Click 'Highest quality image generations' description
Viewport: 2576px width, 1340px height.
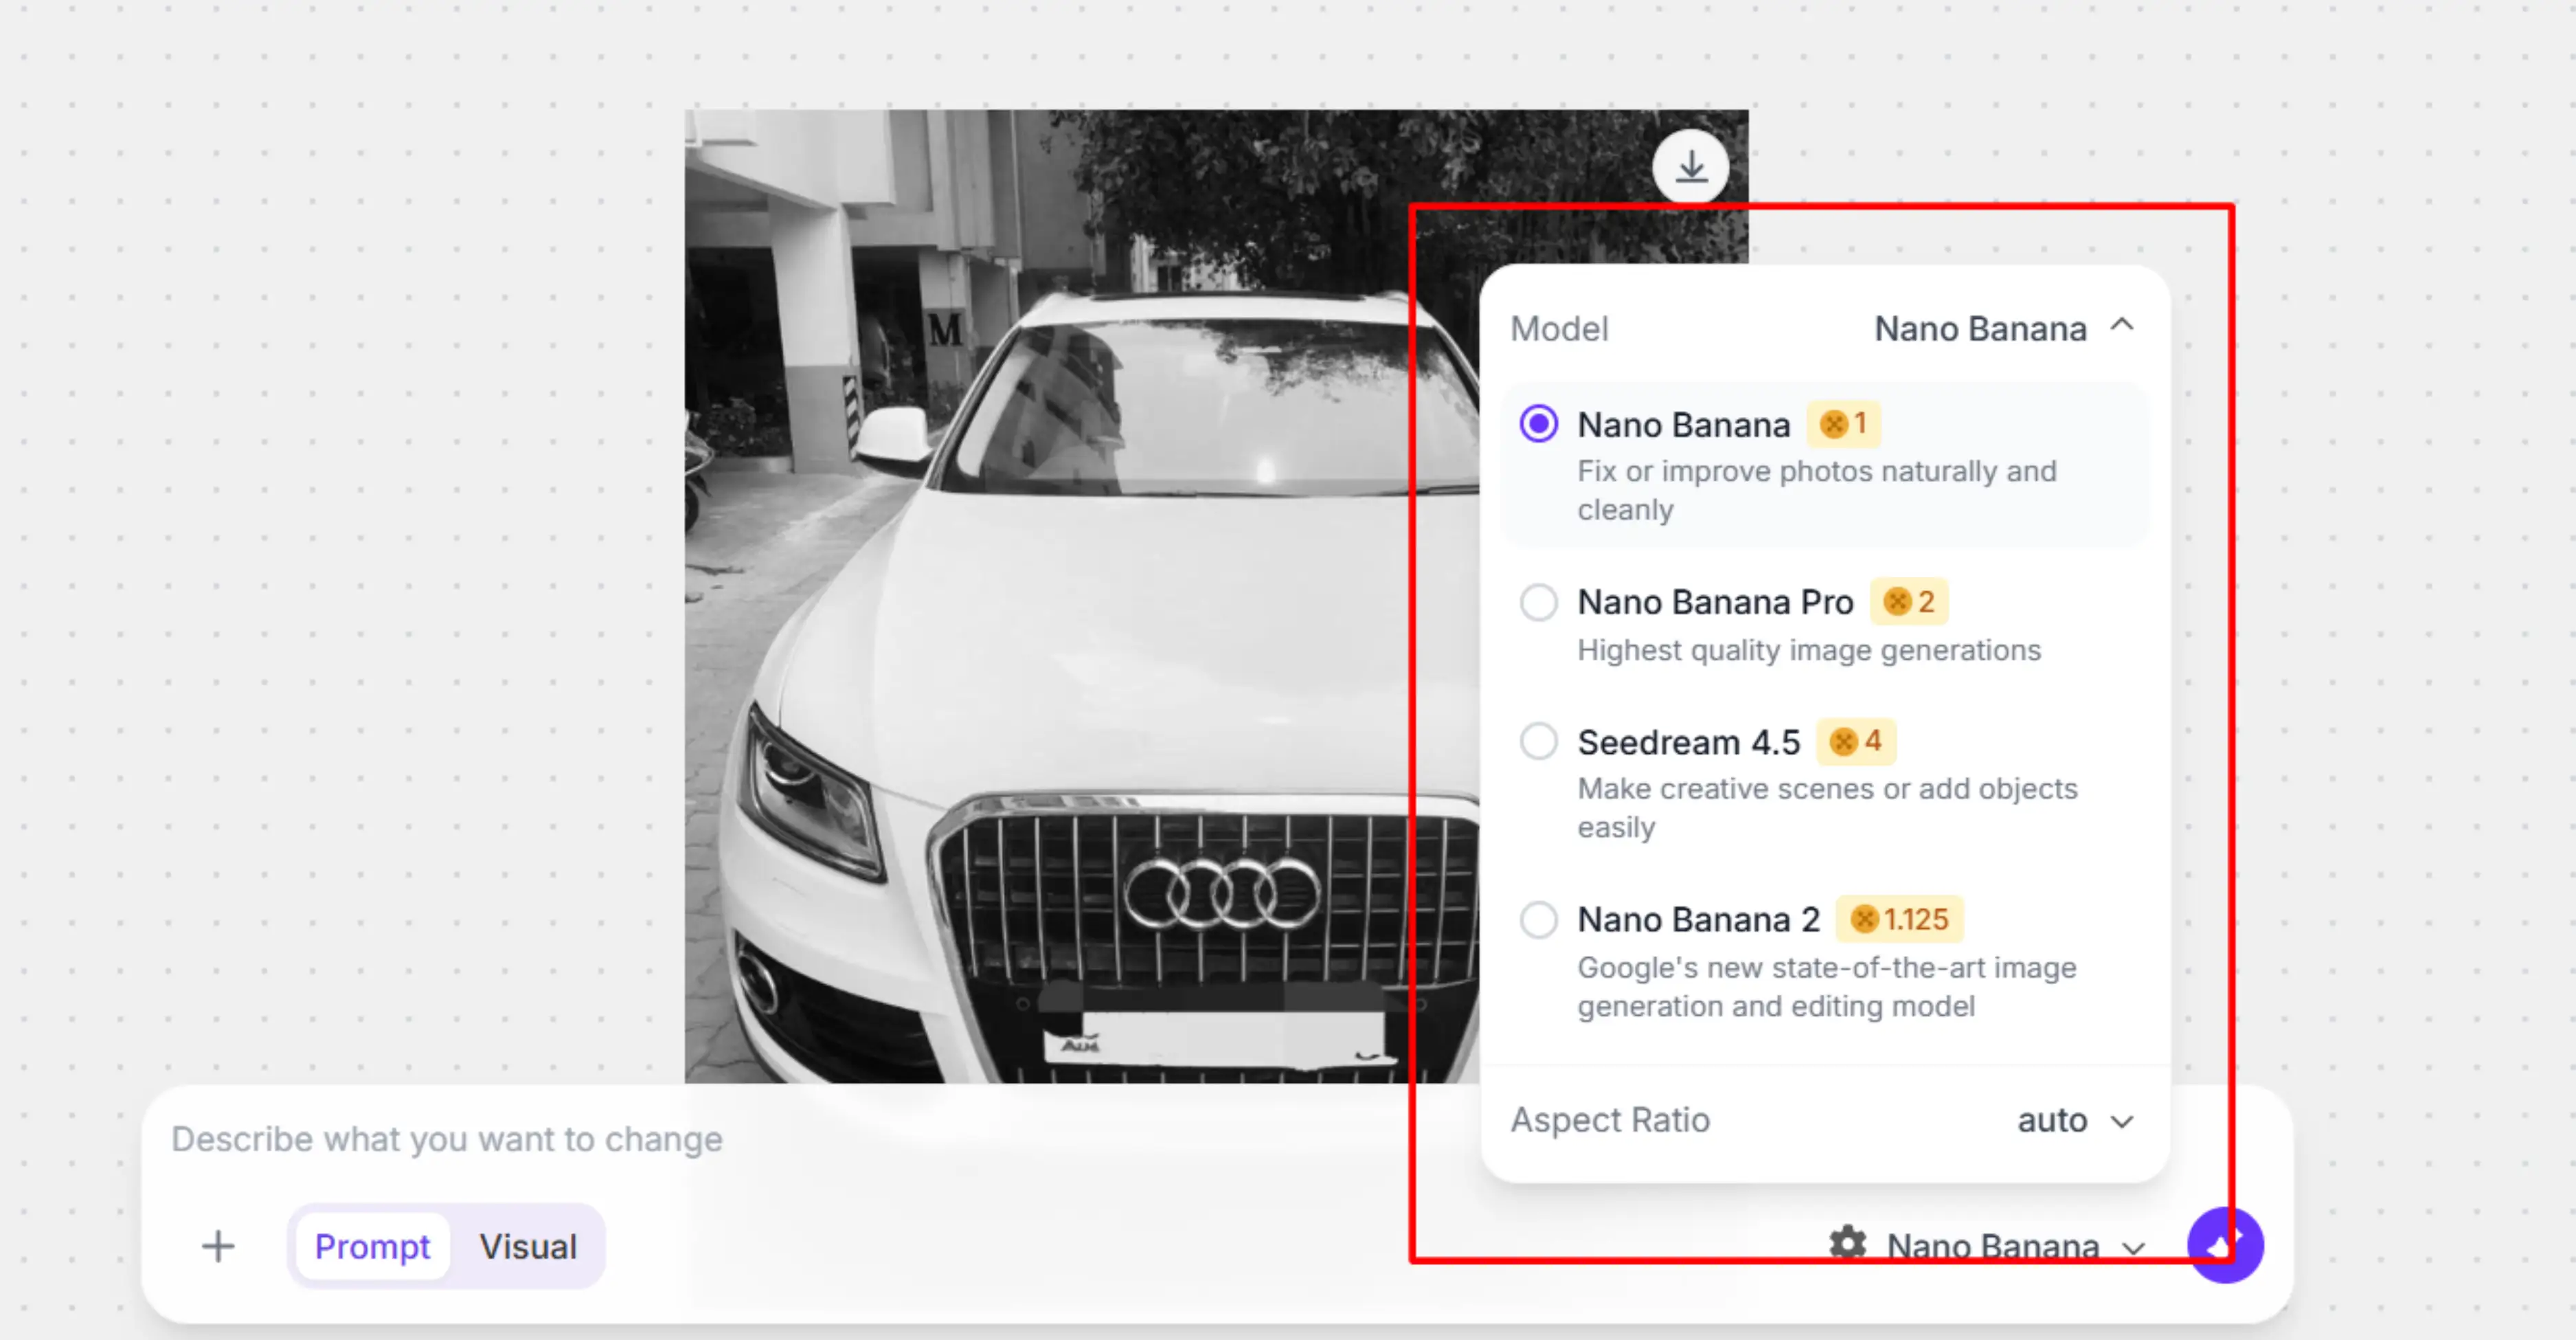tap(1809, 650)
